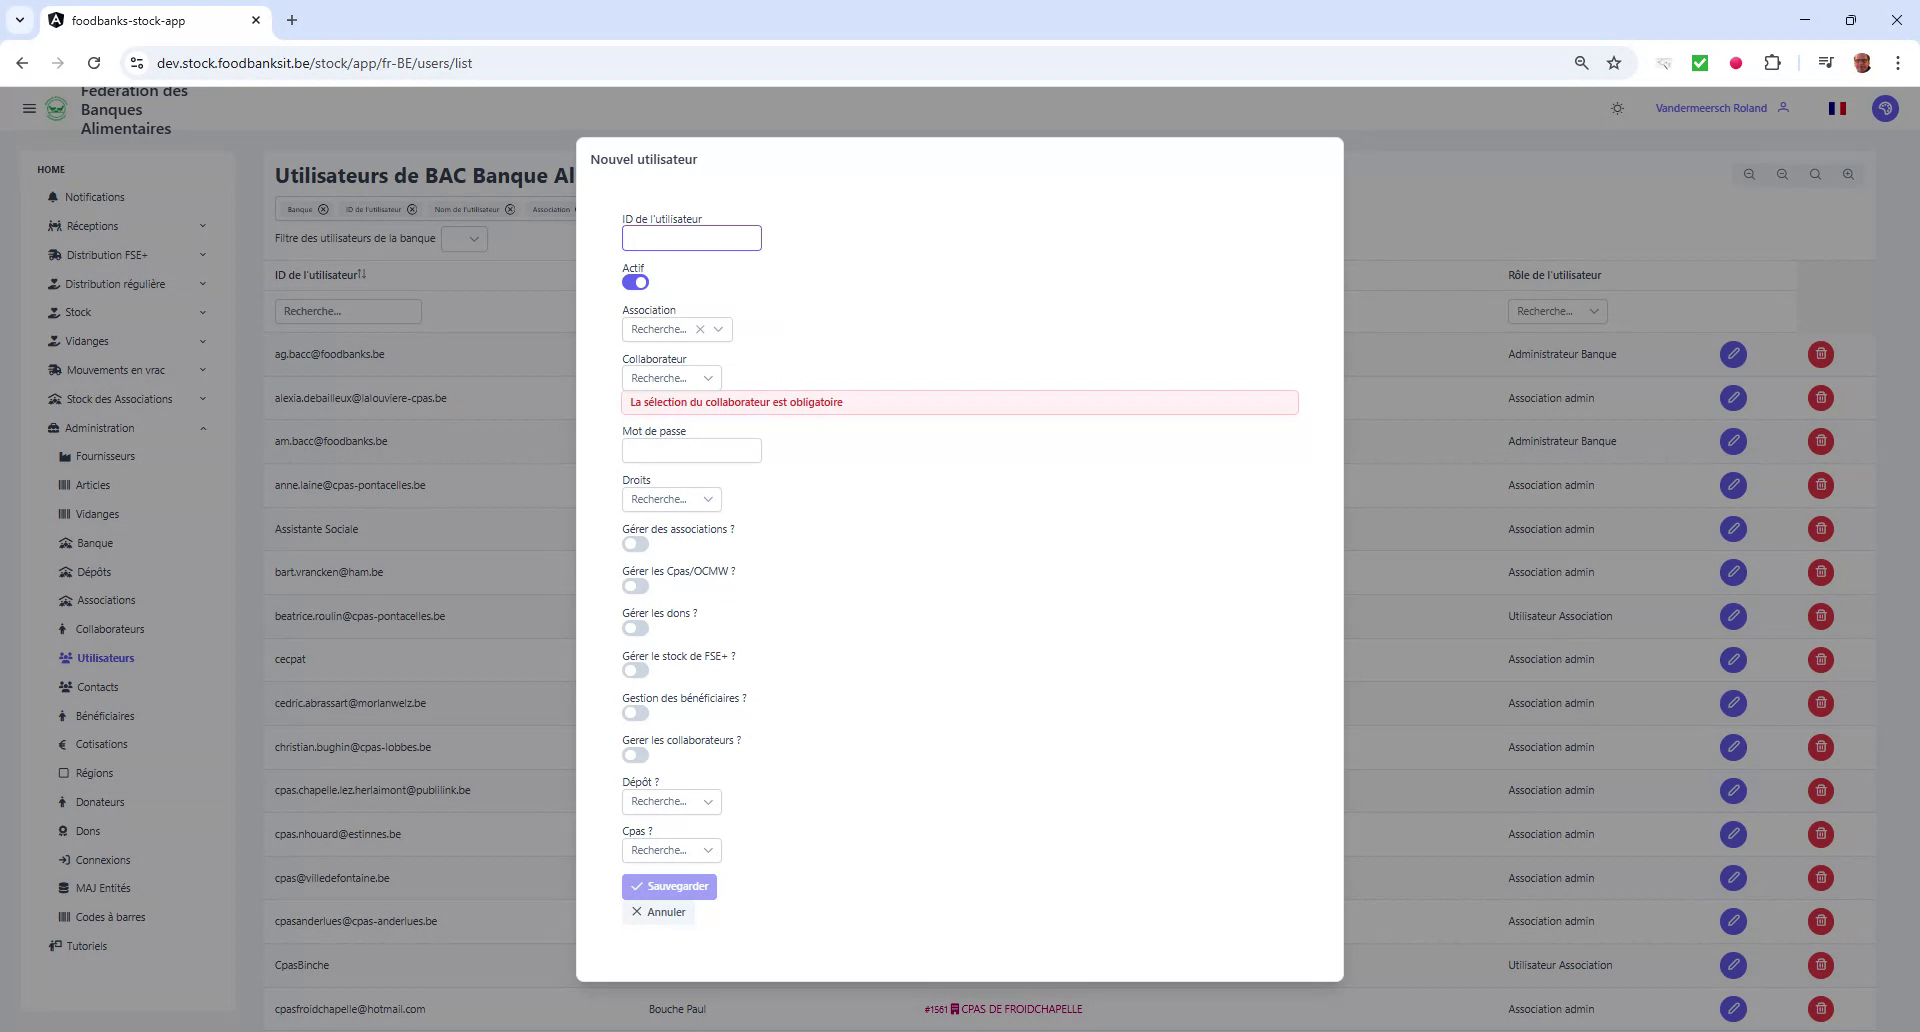
Task: Delete the user cecpat using trash icon
Action: 1821,660
